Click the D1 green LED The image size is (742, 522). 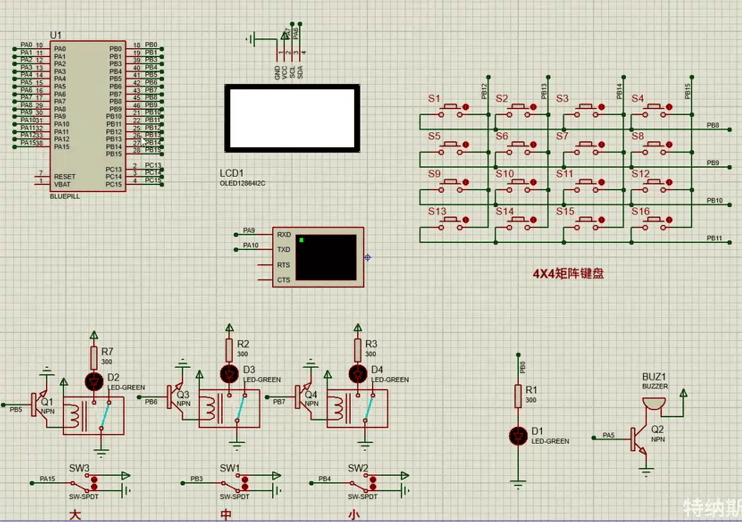(518, 436)
